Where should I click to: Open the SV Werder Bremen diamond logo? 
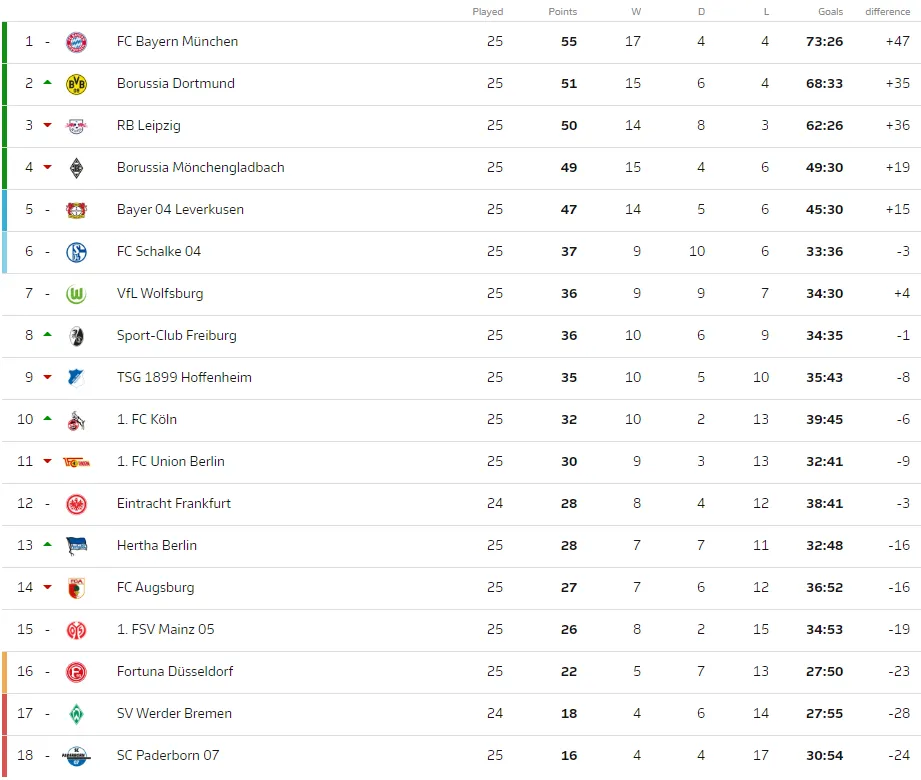76,714
